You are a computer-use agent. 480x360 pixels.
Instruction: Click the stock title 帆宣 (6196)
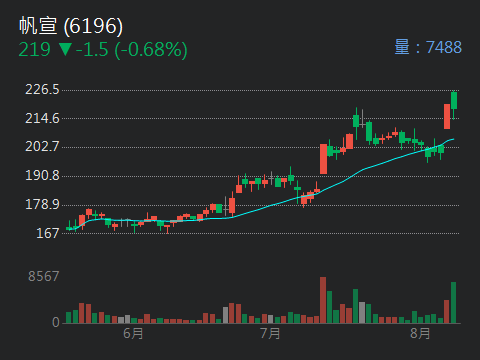click(71, 26)
